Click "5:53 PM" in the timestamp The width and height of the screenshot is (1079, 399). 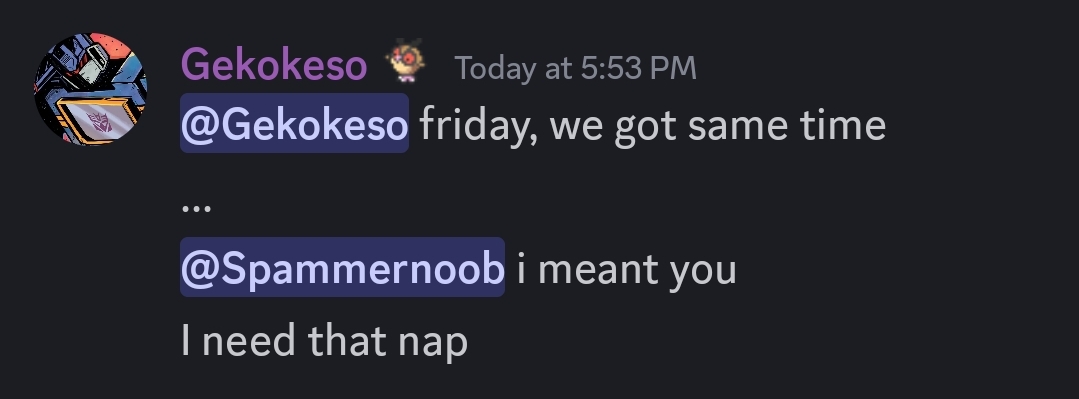point(639,68)
